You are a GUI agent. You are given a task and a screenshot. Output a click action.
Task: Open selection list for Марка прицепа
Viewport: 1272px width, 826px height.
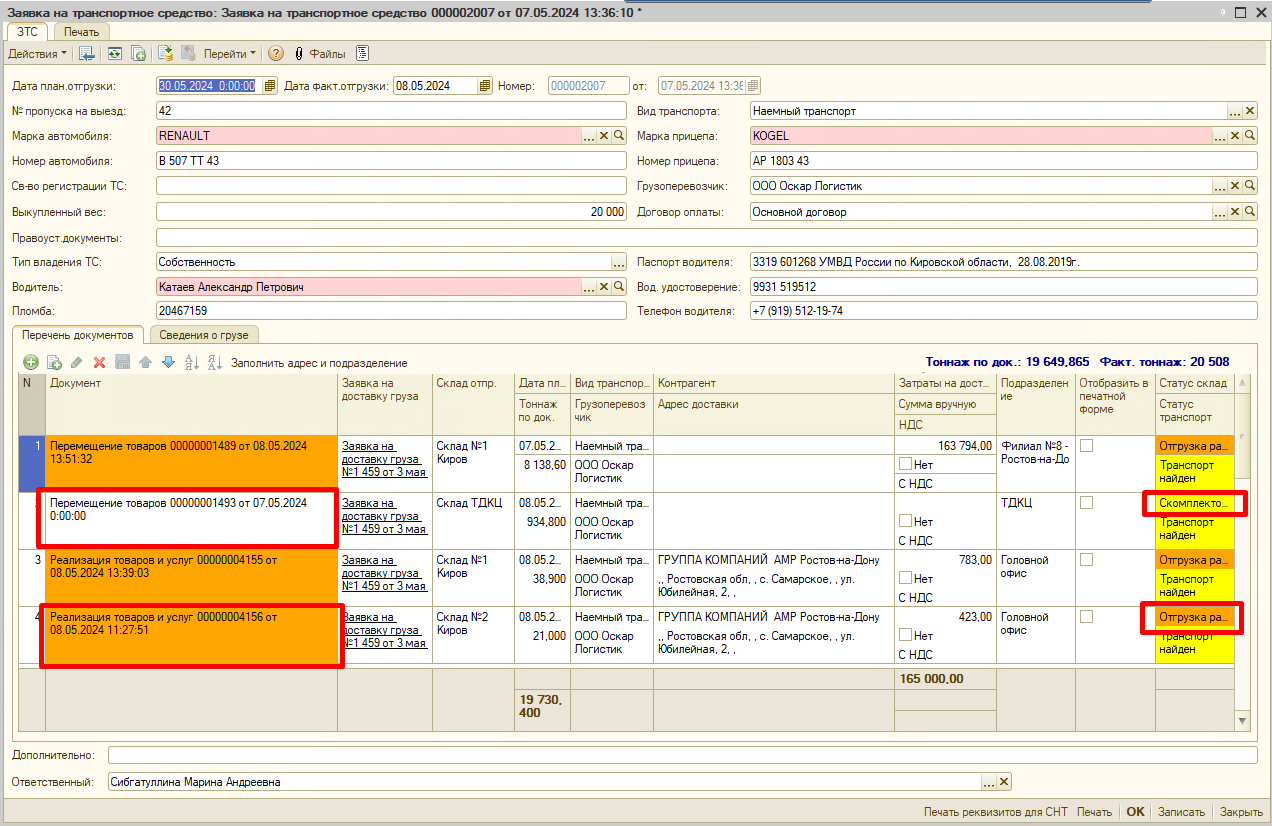pyautogui.click(x=1220, y=135)
